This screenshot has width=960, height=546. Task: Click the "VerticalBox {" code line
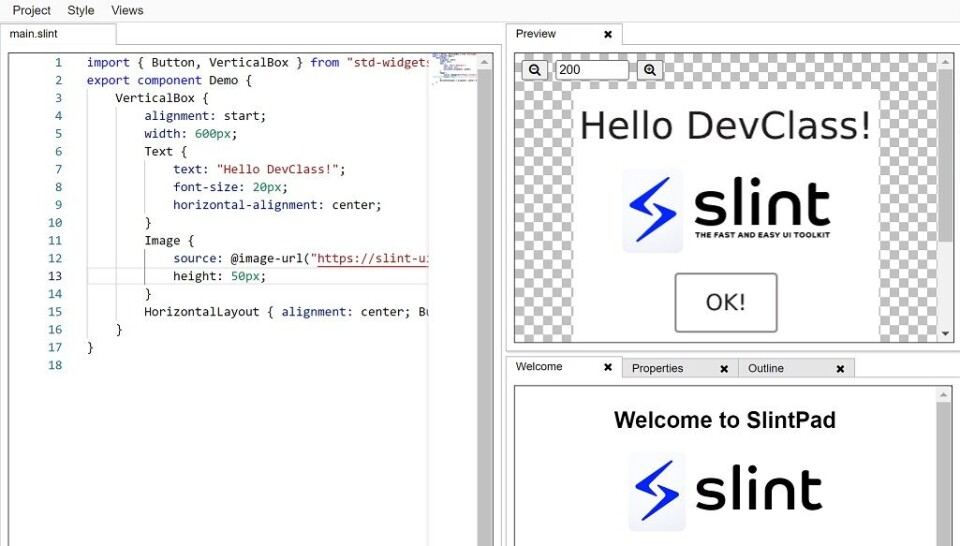(x=162, y=98)
